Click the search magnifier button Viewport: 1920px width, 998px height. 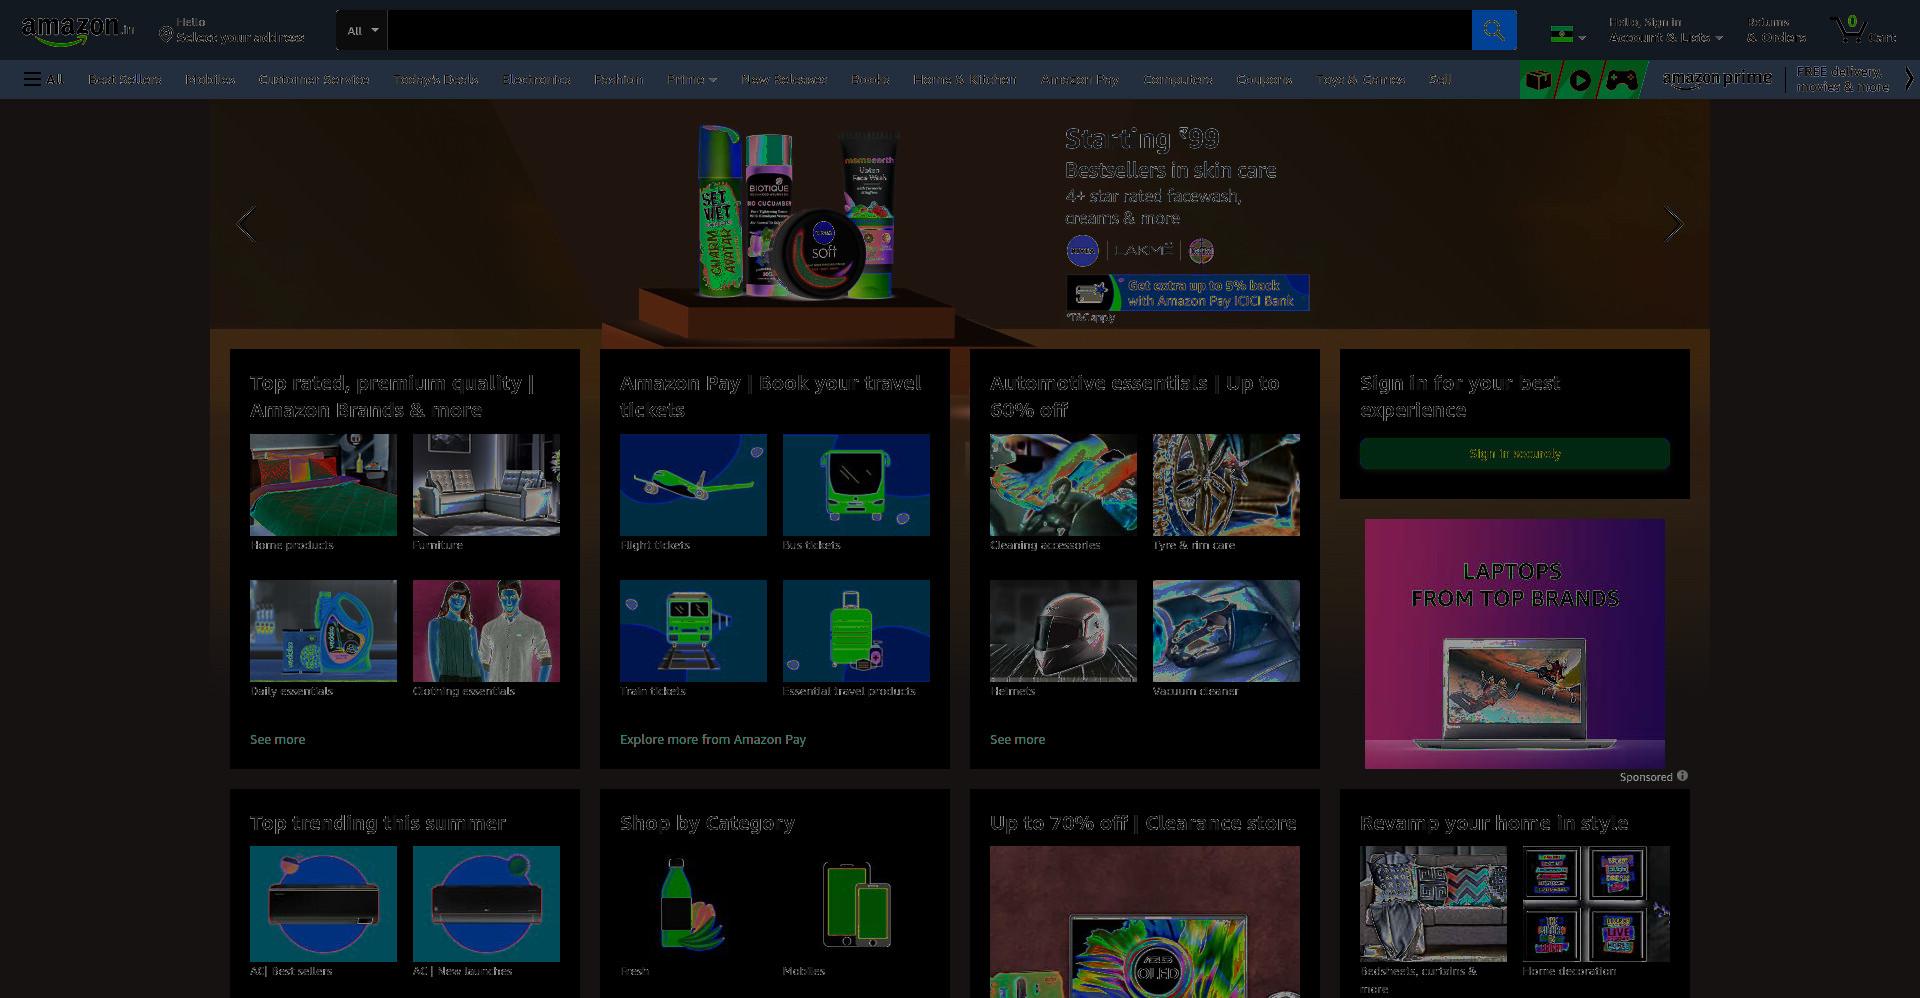(x=1494, y=30)
